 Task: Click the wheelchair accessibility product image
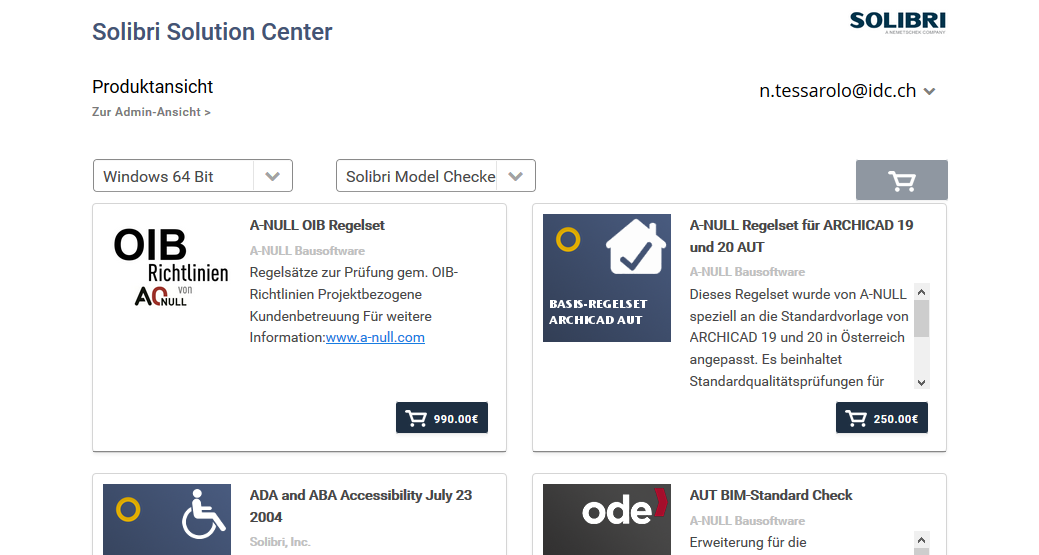click(x=167, y=519)
